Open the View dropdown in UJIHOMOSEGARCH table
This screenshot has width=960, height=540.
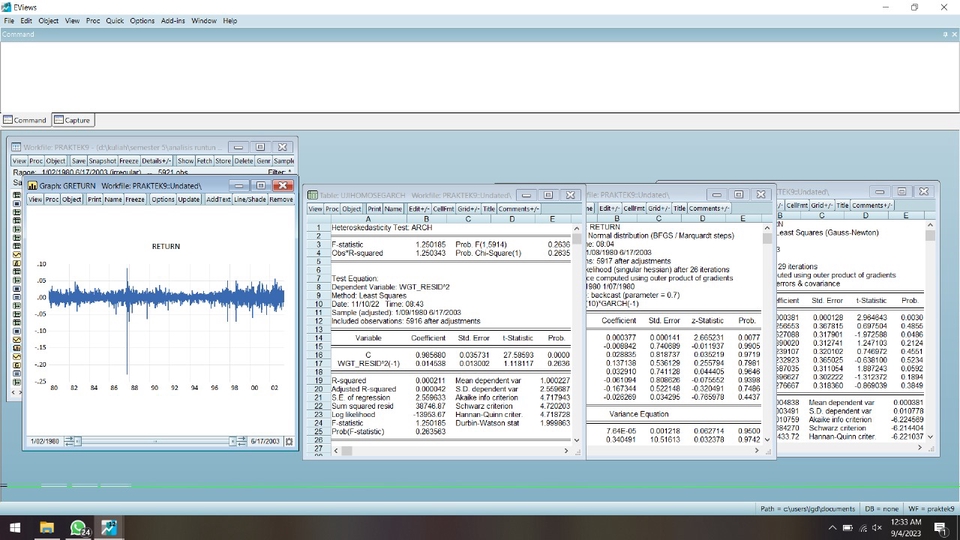(x=314, y=209)
